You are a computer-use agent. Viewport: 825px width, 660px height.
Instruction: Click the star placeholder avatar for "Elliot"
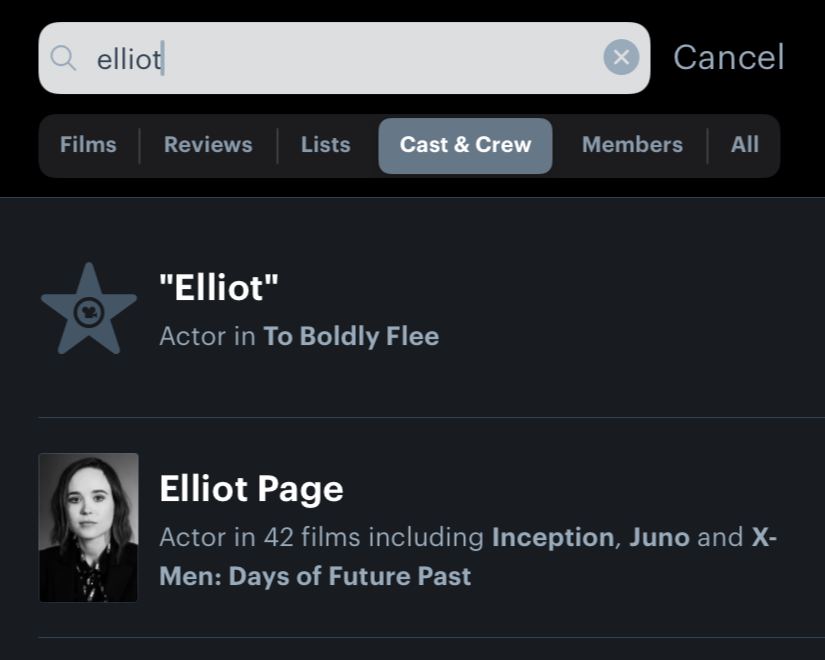tap(89, 309)
